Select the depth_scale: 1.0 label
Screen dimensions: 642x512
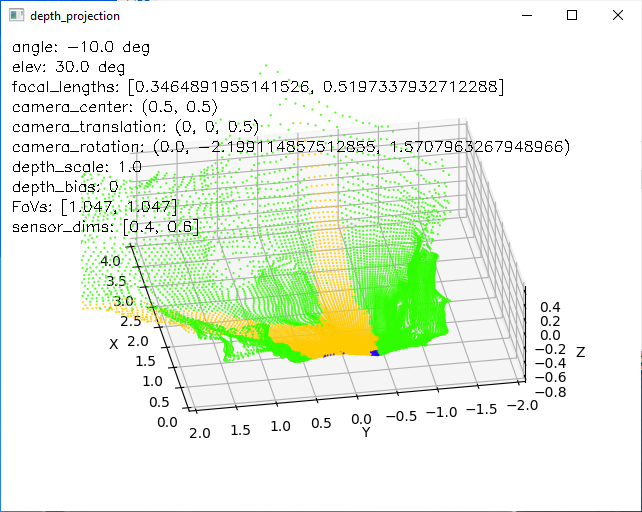point(77,167)
